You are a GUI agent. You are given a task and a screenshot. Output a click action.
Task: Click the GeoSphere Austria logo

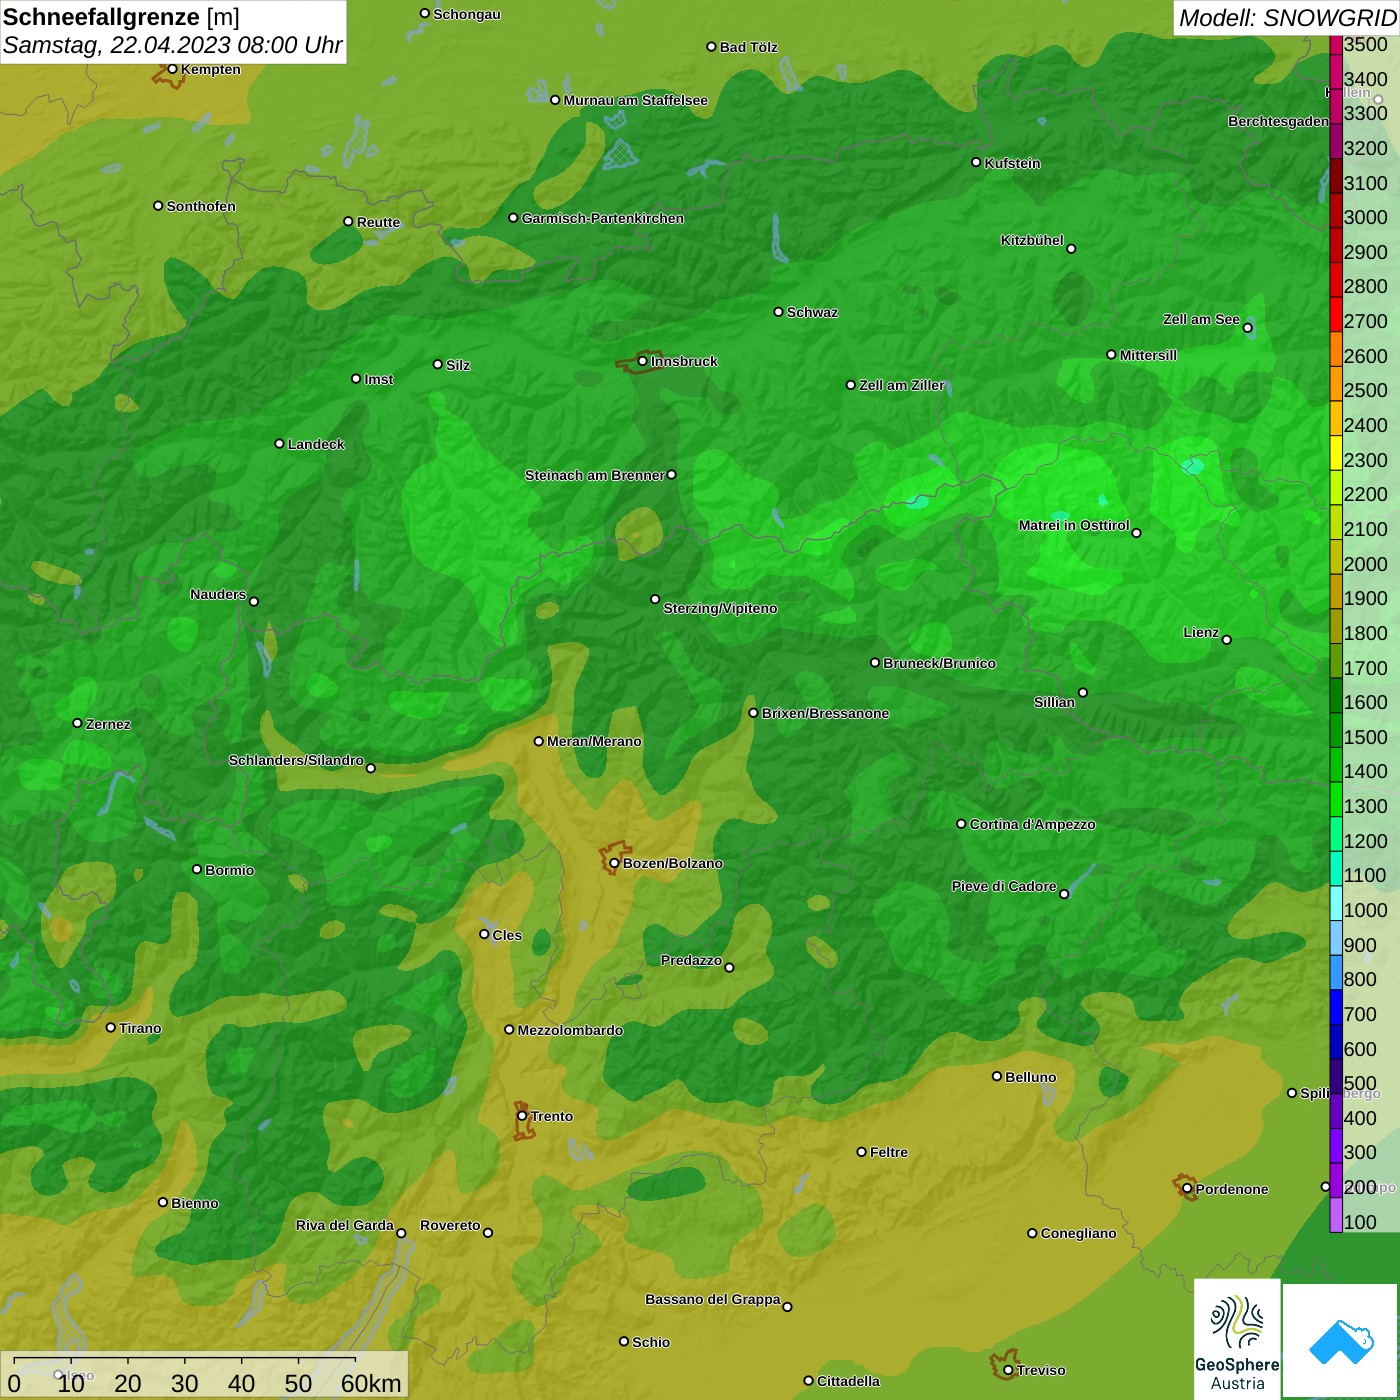point(1237,1338)
